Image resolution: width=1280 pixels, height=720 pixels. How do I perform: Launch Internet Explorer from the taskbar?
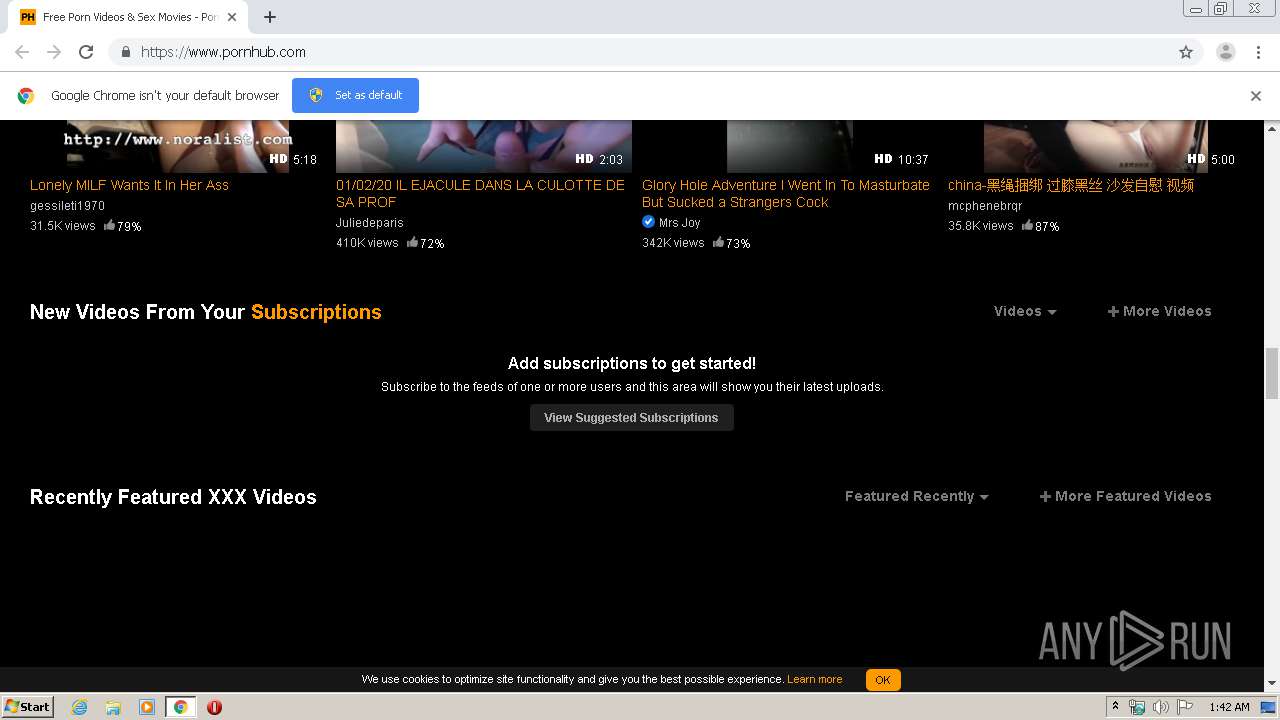coord(80,707)
